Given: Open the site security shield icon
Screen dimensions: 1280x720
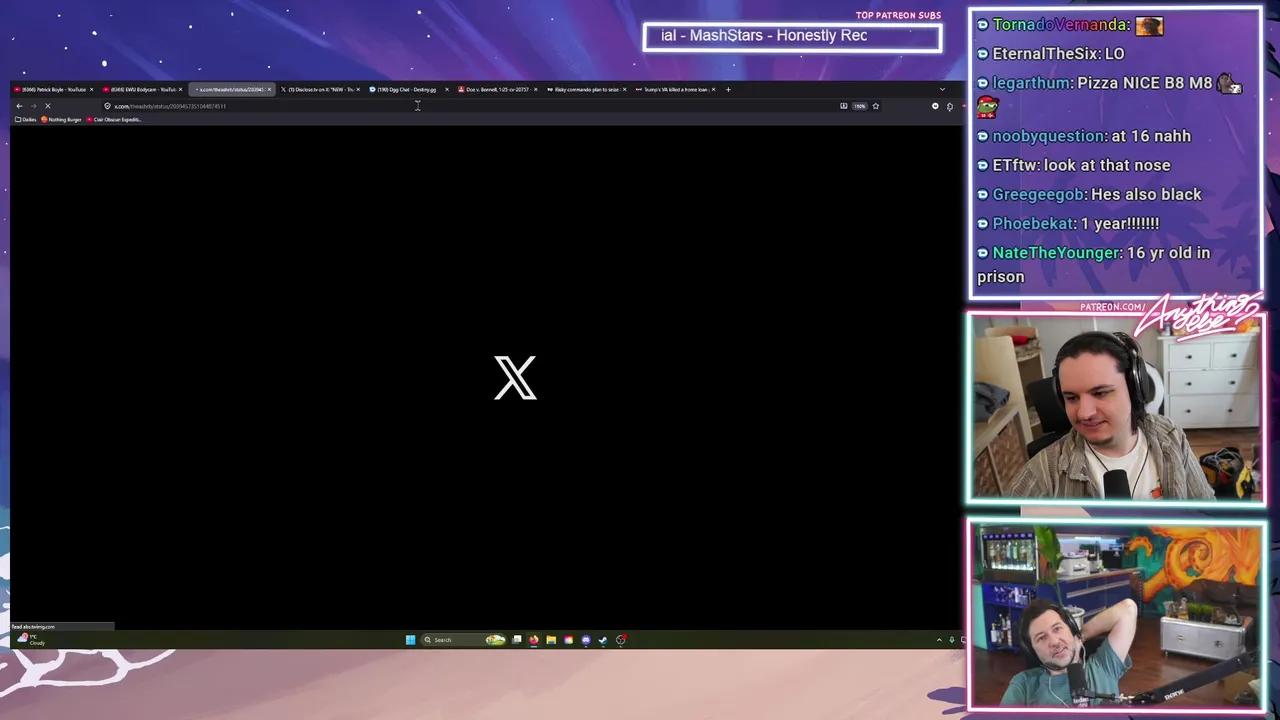Looking at the screenshot, I should tap(107, 106).
